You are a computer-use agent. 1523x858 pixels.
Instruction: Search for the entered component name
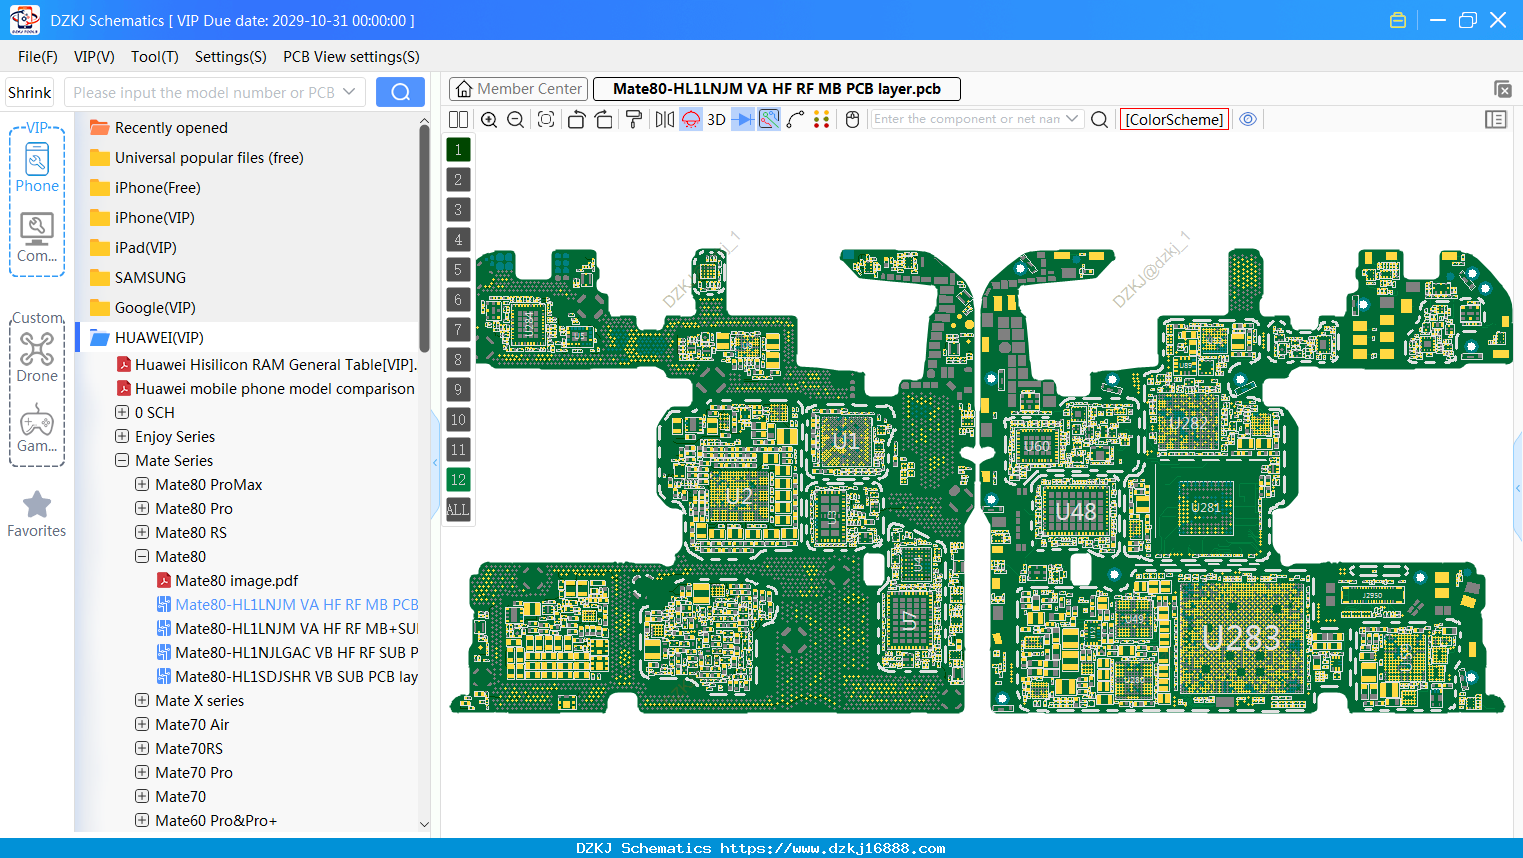pos(1099,119)
